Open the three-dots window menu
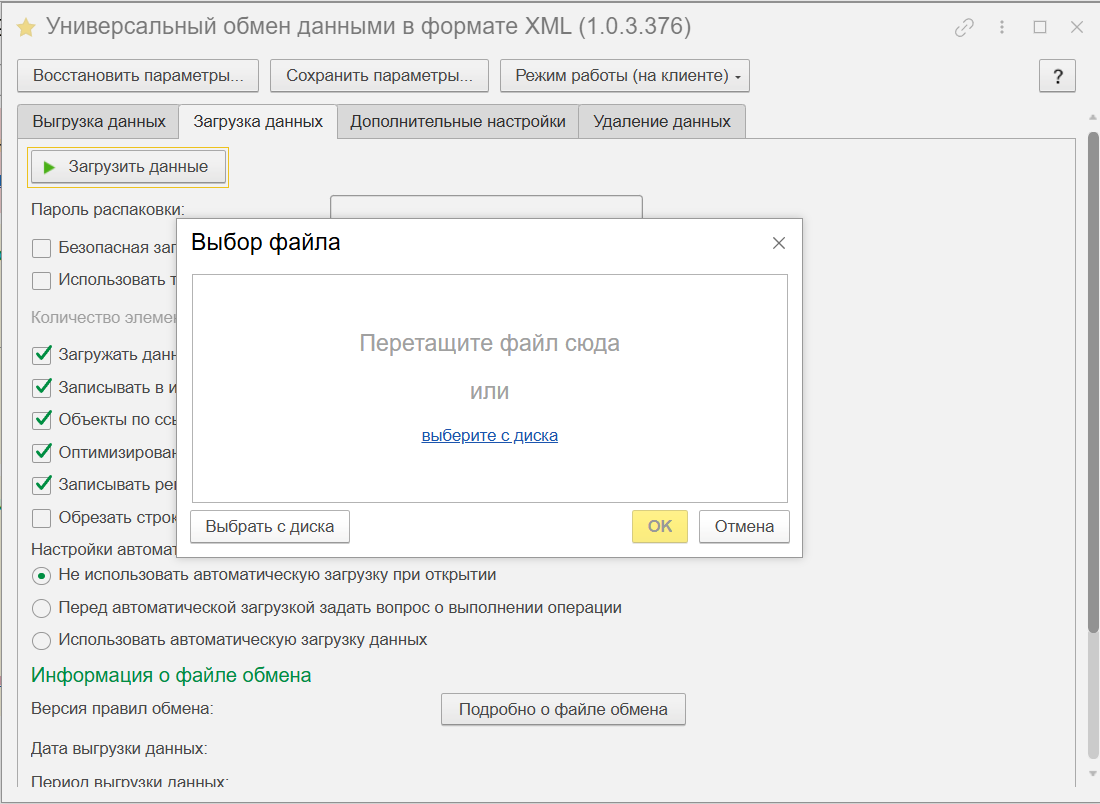The width and height of the screenshot is (1100, 804). [x=1002, y=27]
